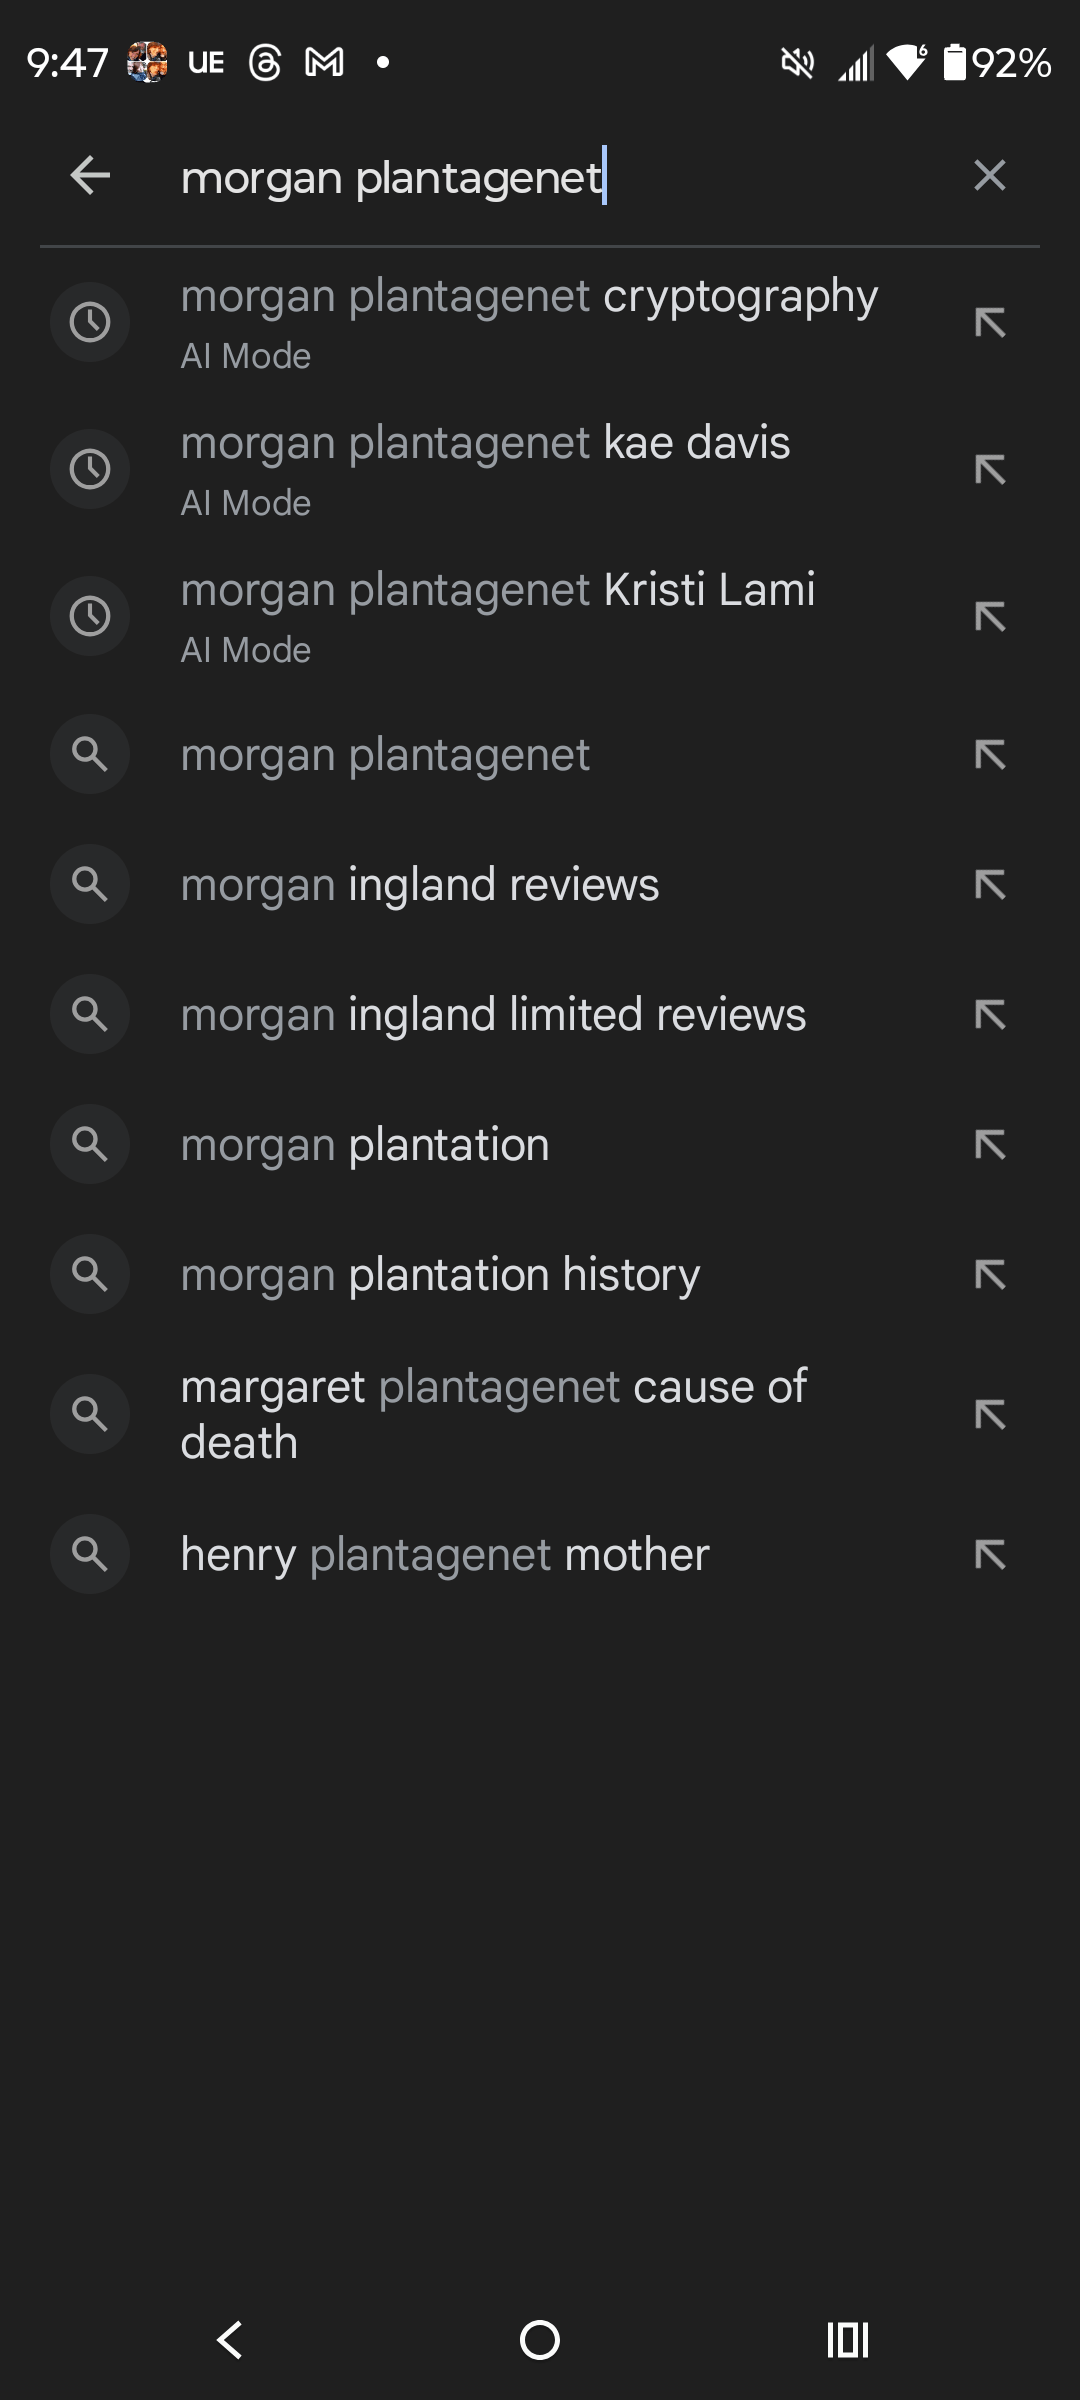The width and height of the screenshot is (1080, 2400).
Task: Click the search icon next to morgan plantation
Action: coord(89,1145)
